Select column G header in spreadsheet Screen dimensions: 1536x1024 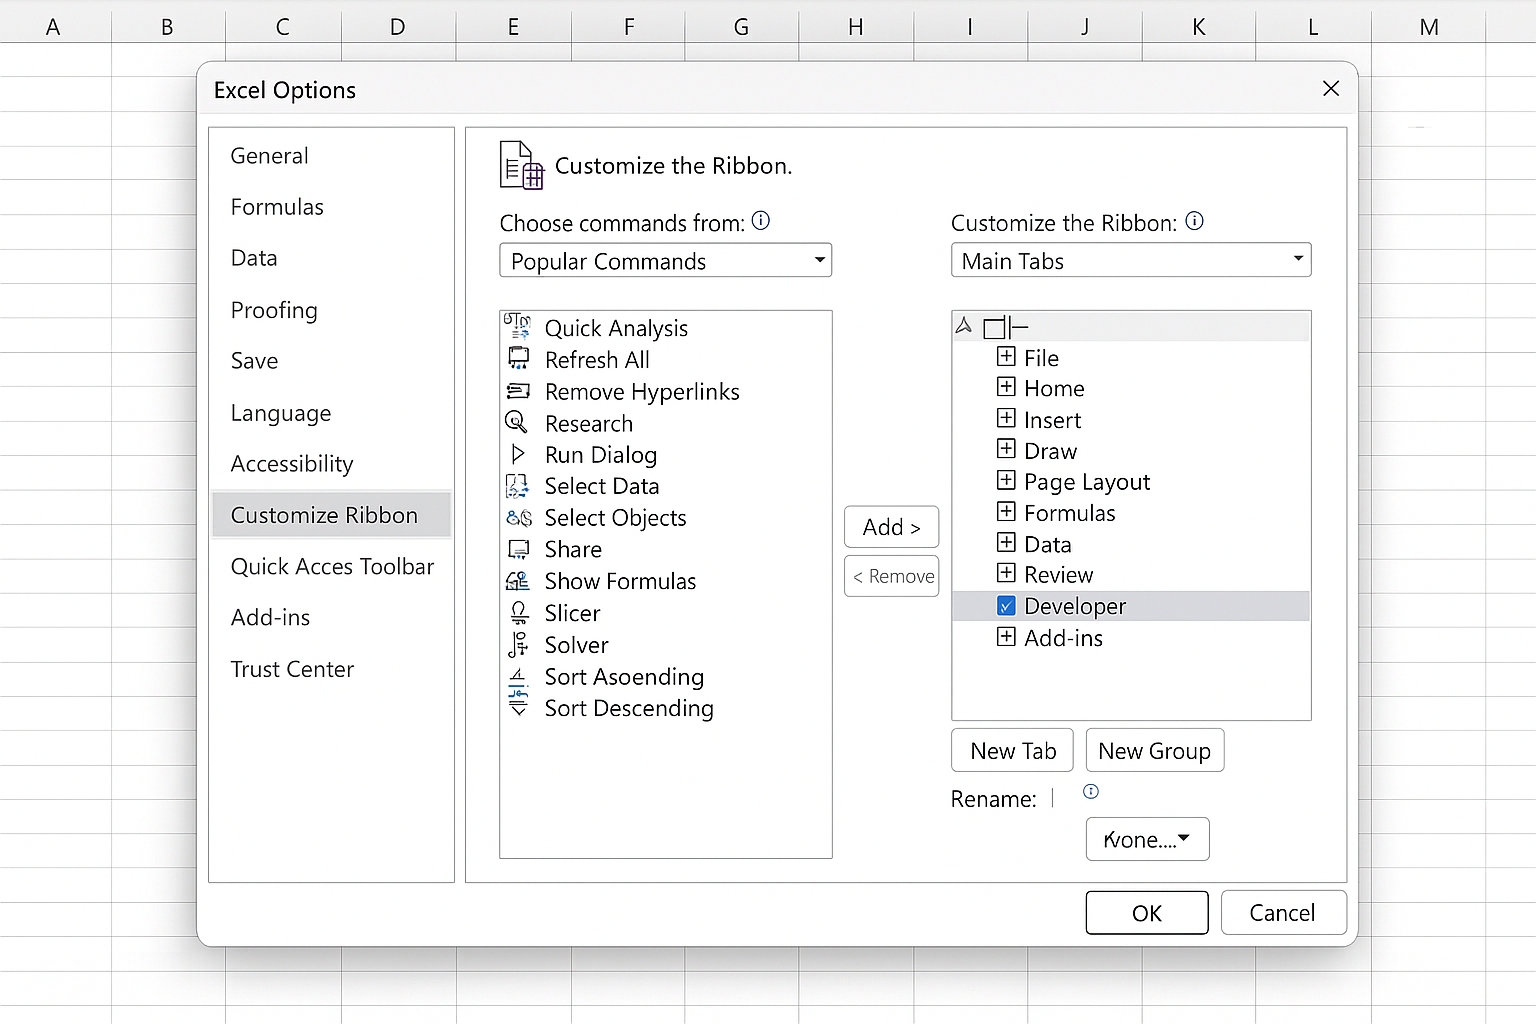coord(741,27)
